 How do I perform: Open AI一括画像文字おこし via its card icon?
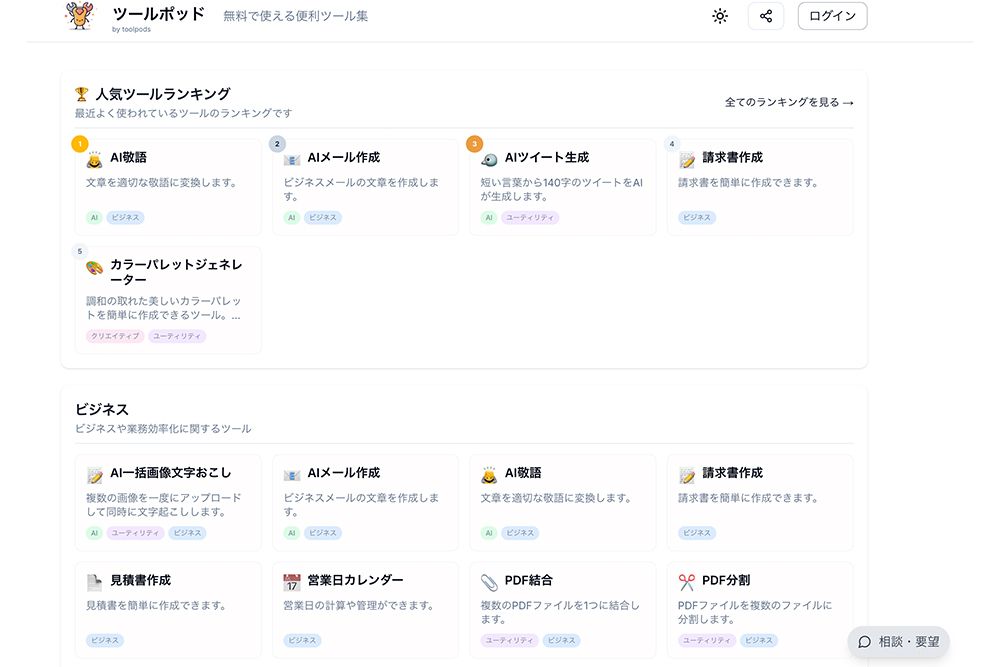pyautogui.click(x=94, y=472)
